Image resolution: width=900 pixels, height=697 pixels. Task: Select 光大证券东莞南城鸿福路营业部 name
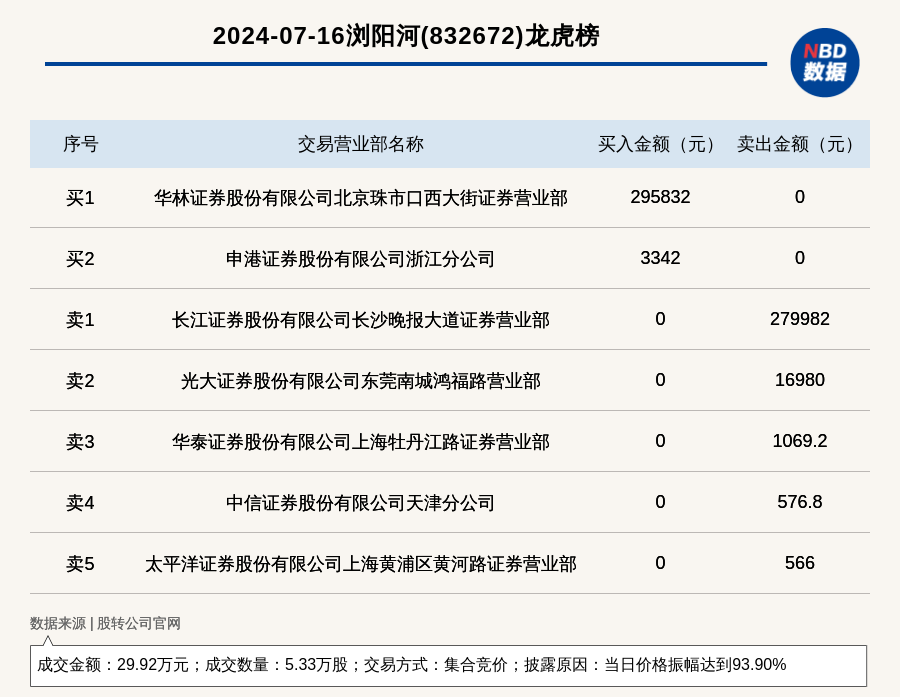click(360, 380)
